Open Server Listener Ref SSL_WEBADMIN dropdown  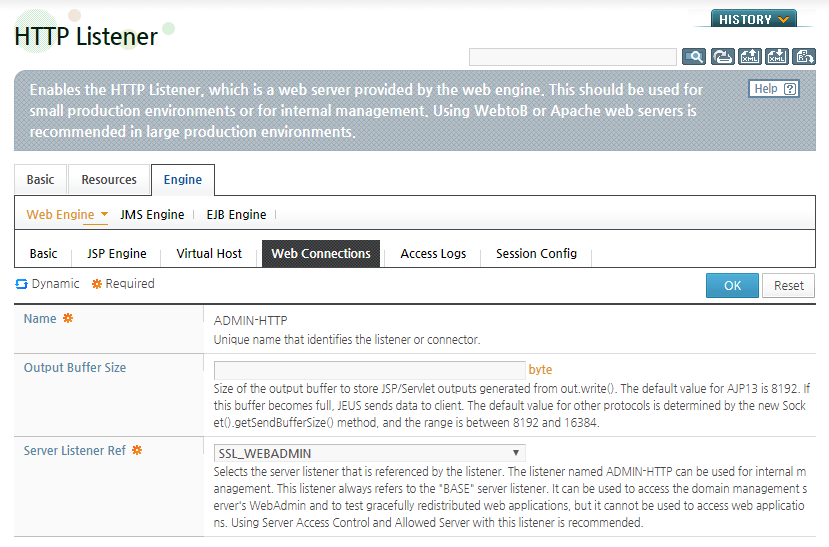point(370,453)
